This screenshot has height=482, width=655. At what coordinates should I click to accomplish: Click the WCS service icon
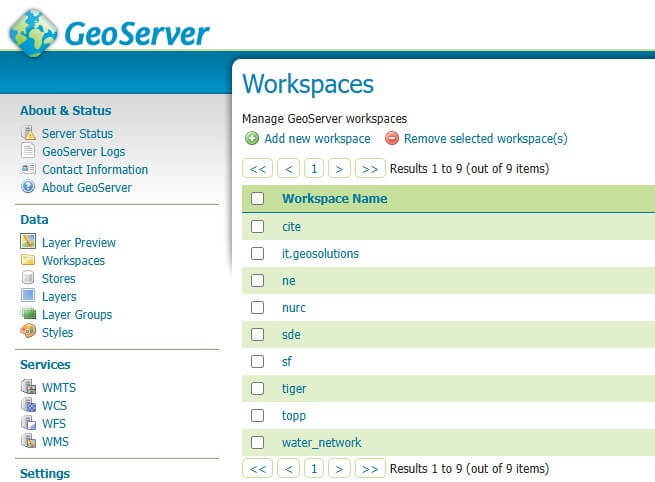(28, 405)
